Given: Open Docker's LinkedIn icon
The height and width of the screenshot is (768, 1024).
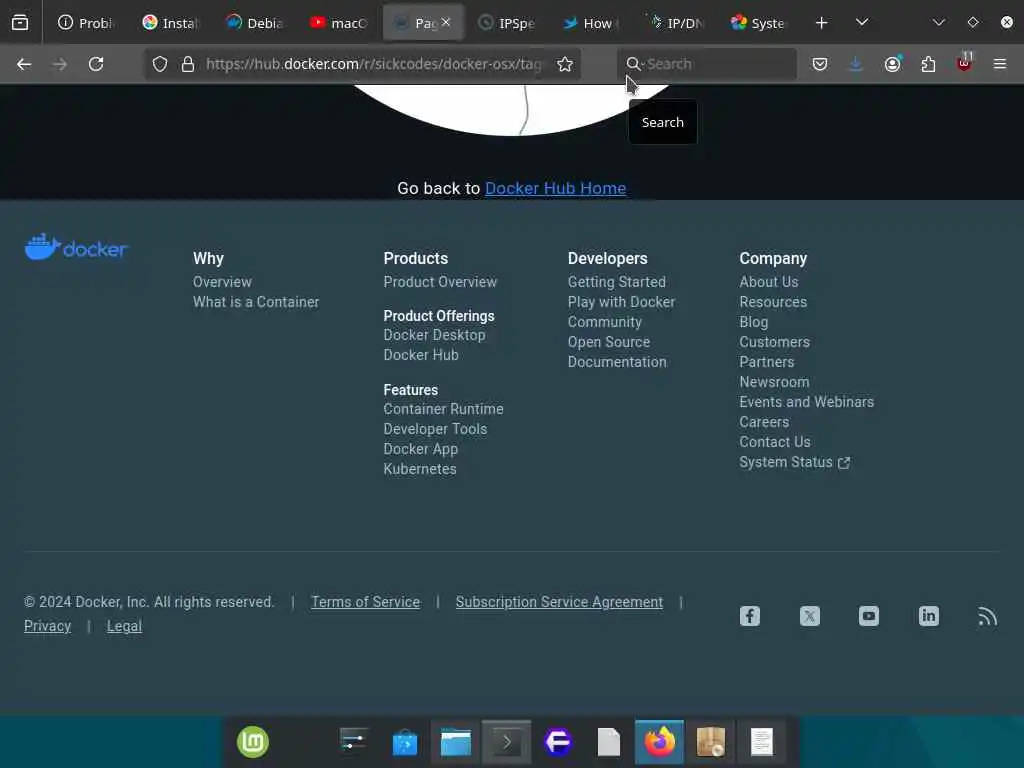Looking at the screenshot, I should (929, 616).
